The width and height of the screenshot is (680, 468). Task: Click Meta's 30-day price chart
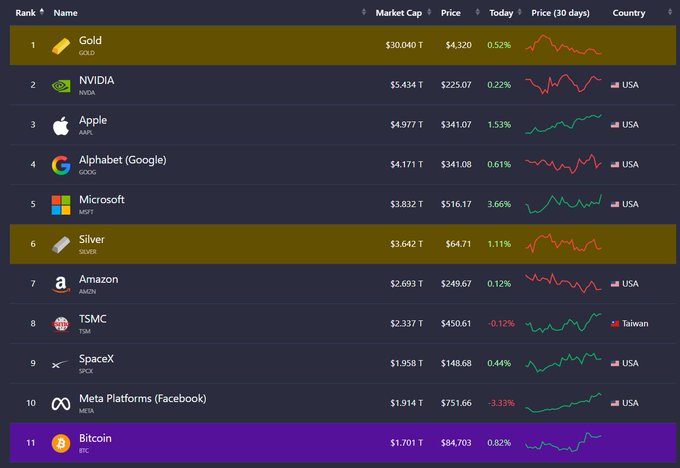pos(563,403)
